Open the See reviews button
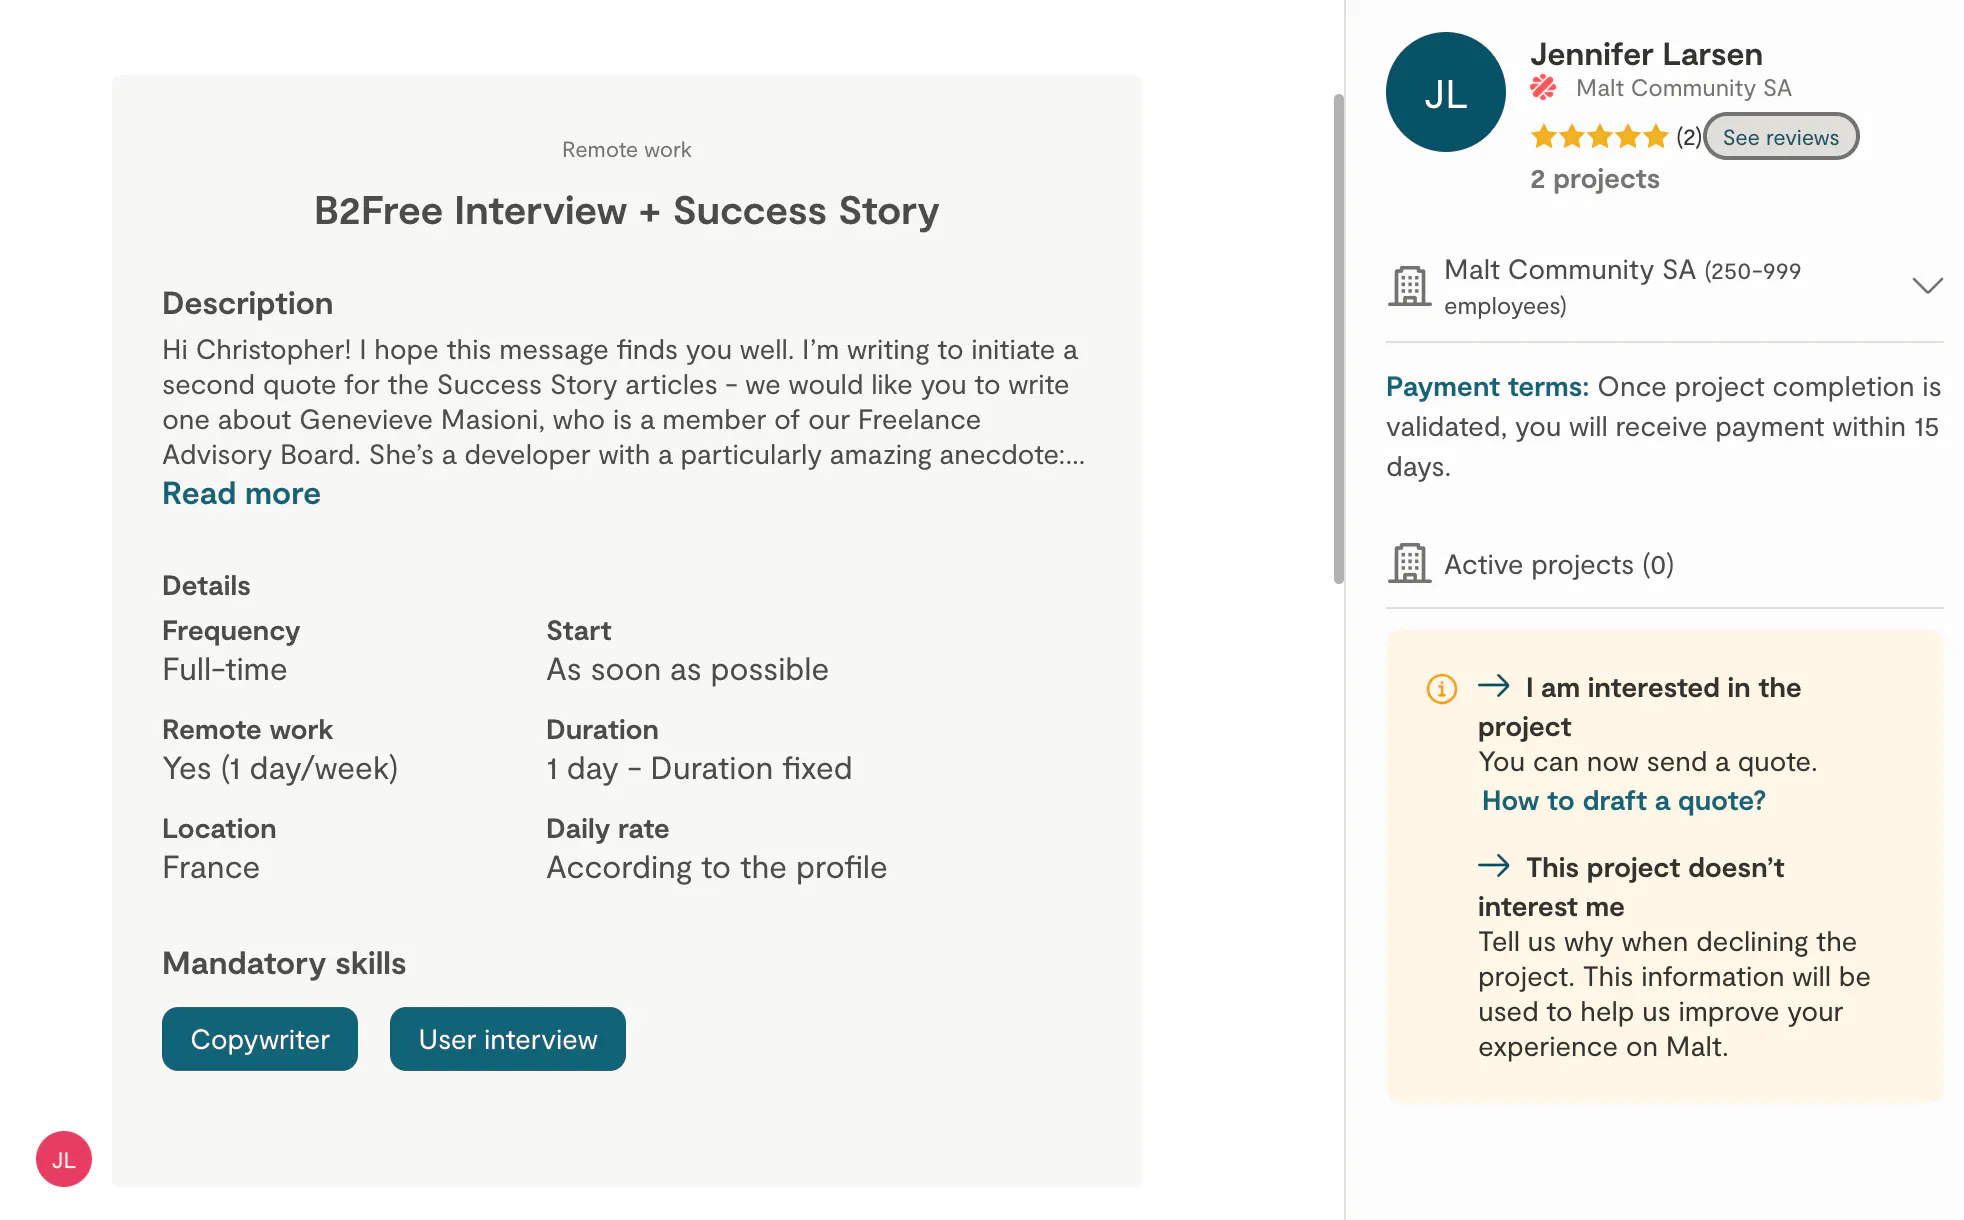This screenshot has width=1964, height=1220. tap(1780, 137)
